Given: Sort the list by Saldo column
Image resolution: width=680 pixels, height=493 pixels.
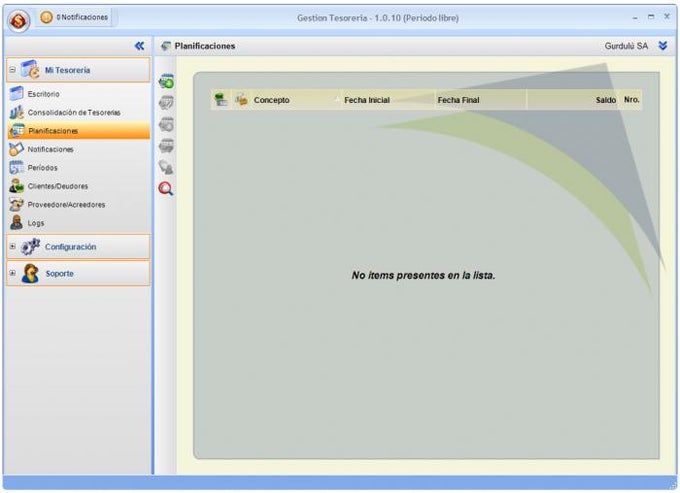Looking at the screenshot, I should pyautogui.click(x=573, y=100).
